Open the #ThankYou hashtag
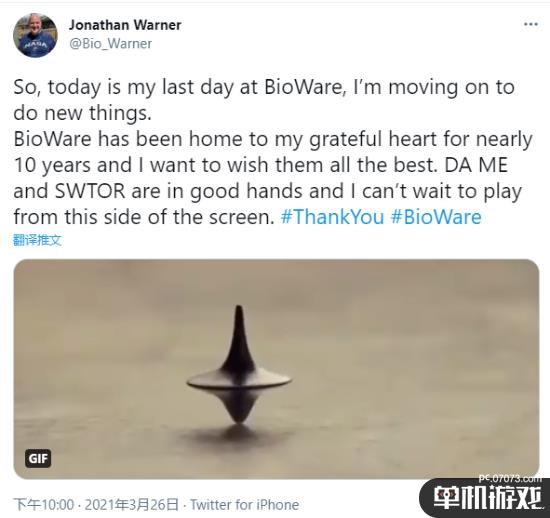550x518 pixels. coord(333,217)
